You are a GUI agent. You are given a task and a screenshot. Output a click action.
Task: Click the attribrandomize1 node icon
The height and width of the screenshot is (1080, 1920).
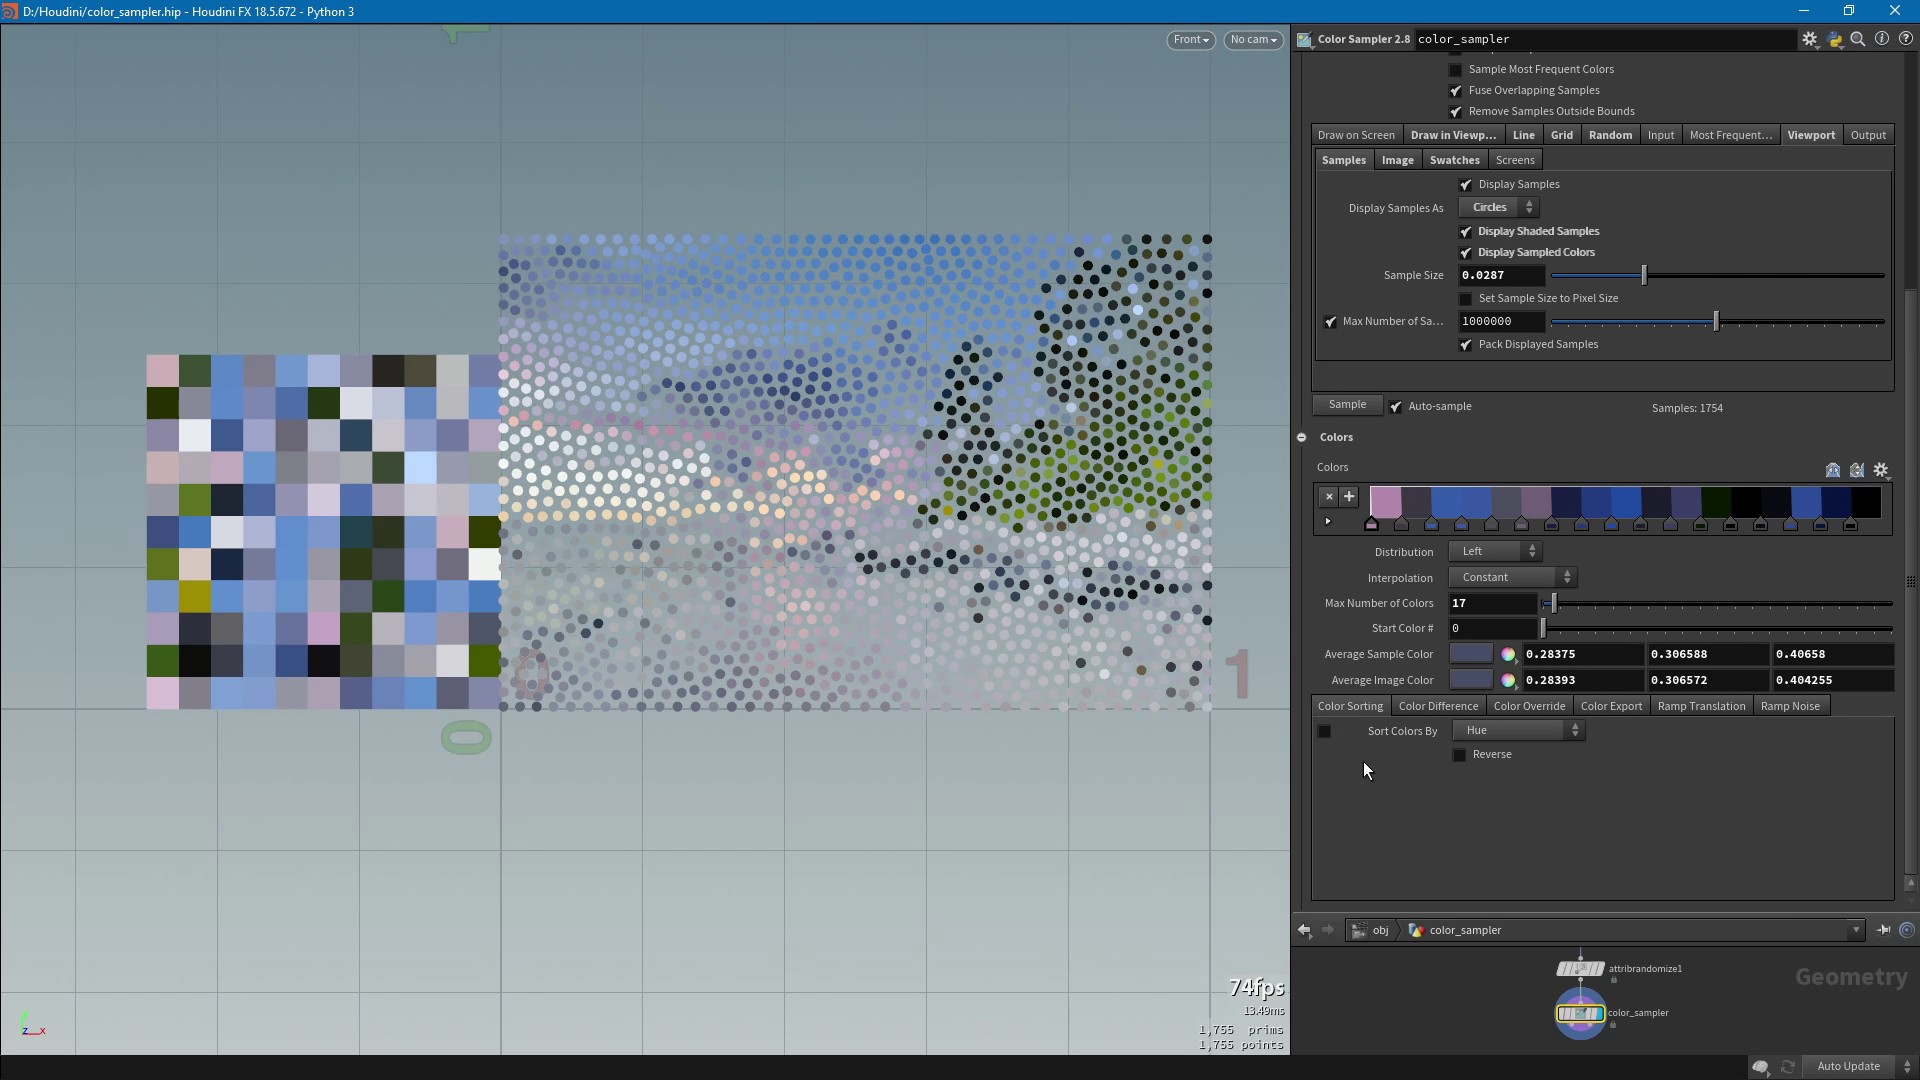pyautogui.click(x=1580, y=968)
